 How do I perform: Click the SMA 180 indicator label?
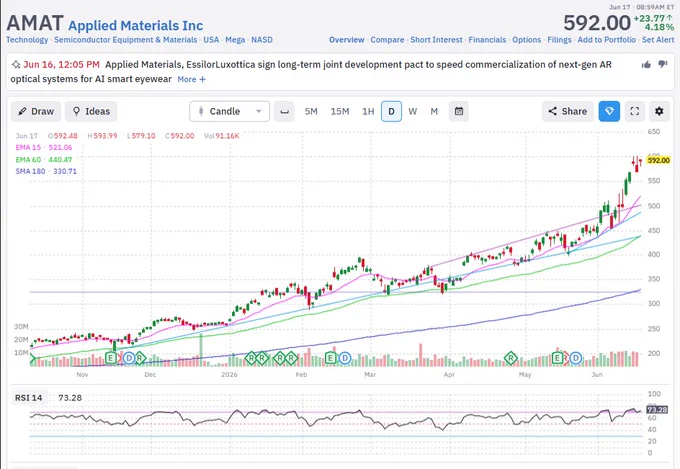point(46,171)
